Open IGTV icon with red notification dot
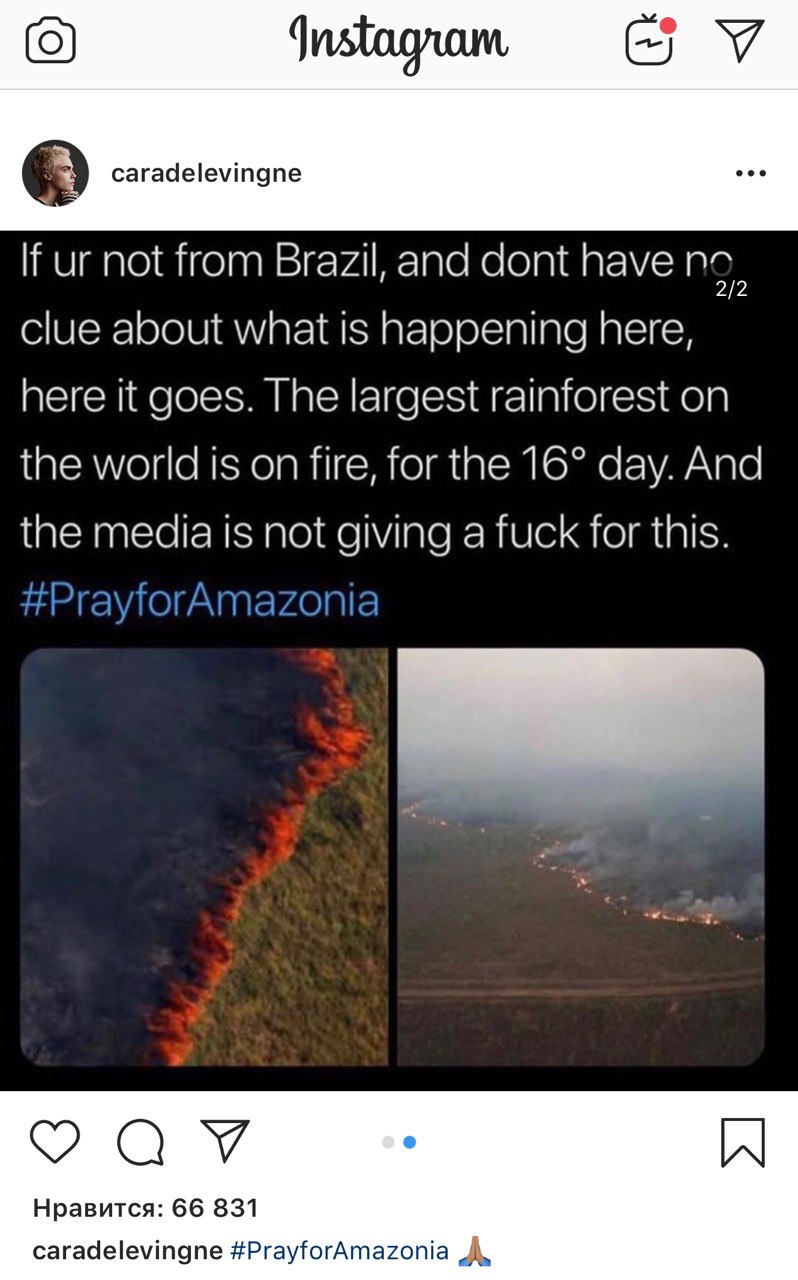This screenshot has height=1280, width=798. (x=650, y=41)
